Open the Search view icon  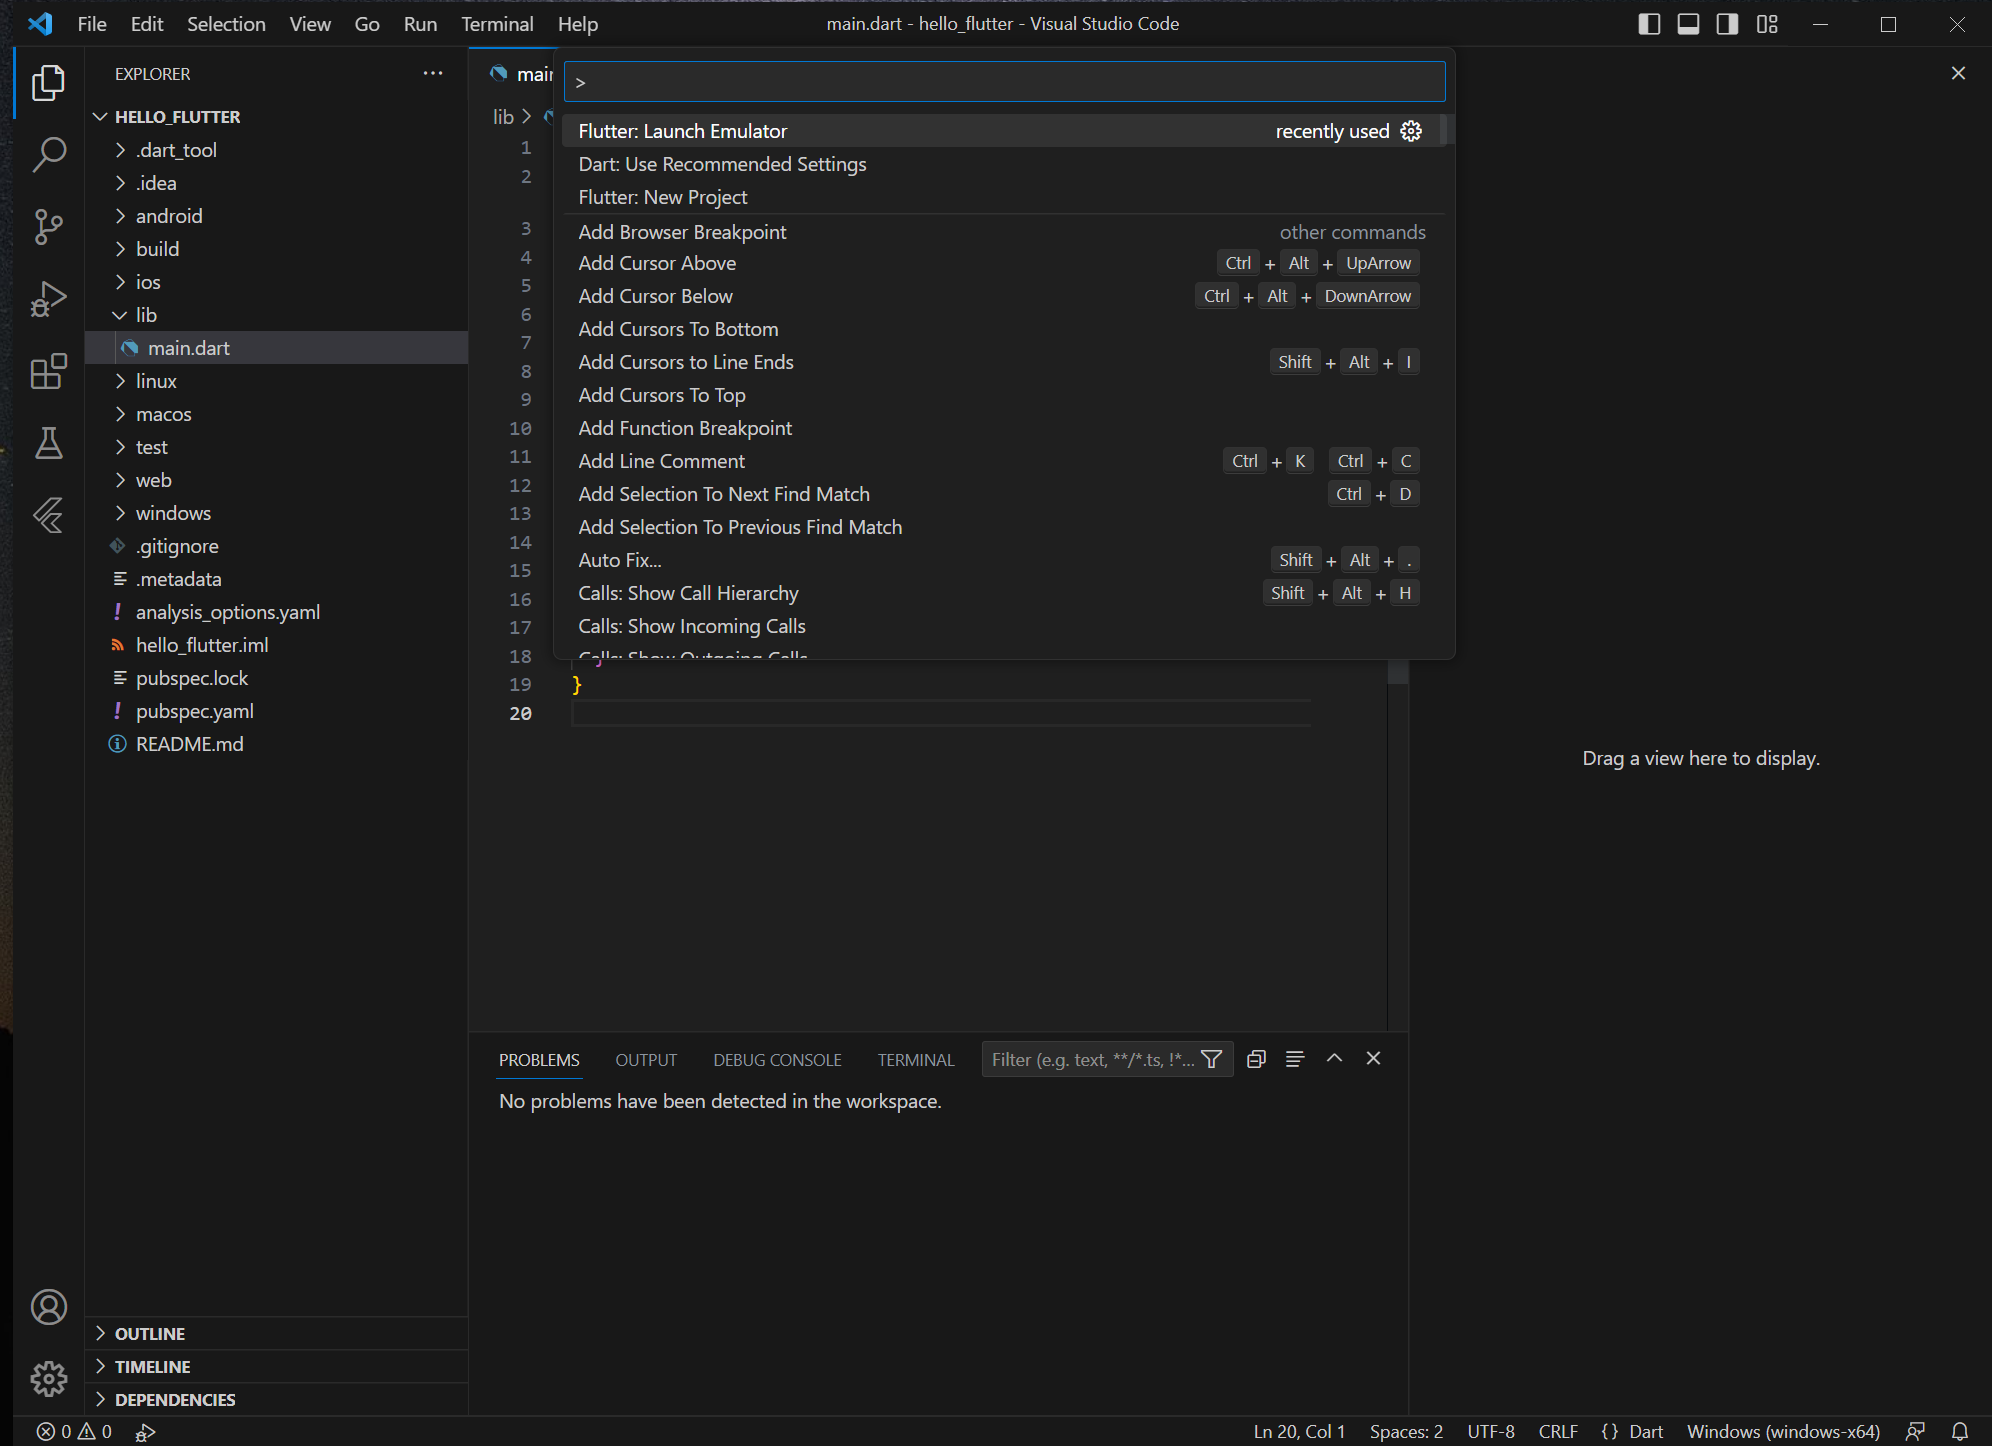pos(48,155)
